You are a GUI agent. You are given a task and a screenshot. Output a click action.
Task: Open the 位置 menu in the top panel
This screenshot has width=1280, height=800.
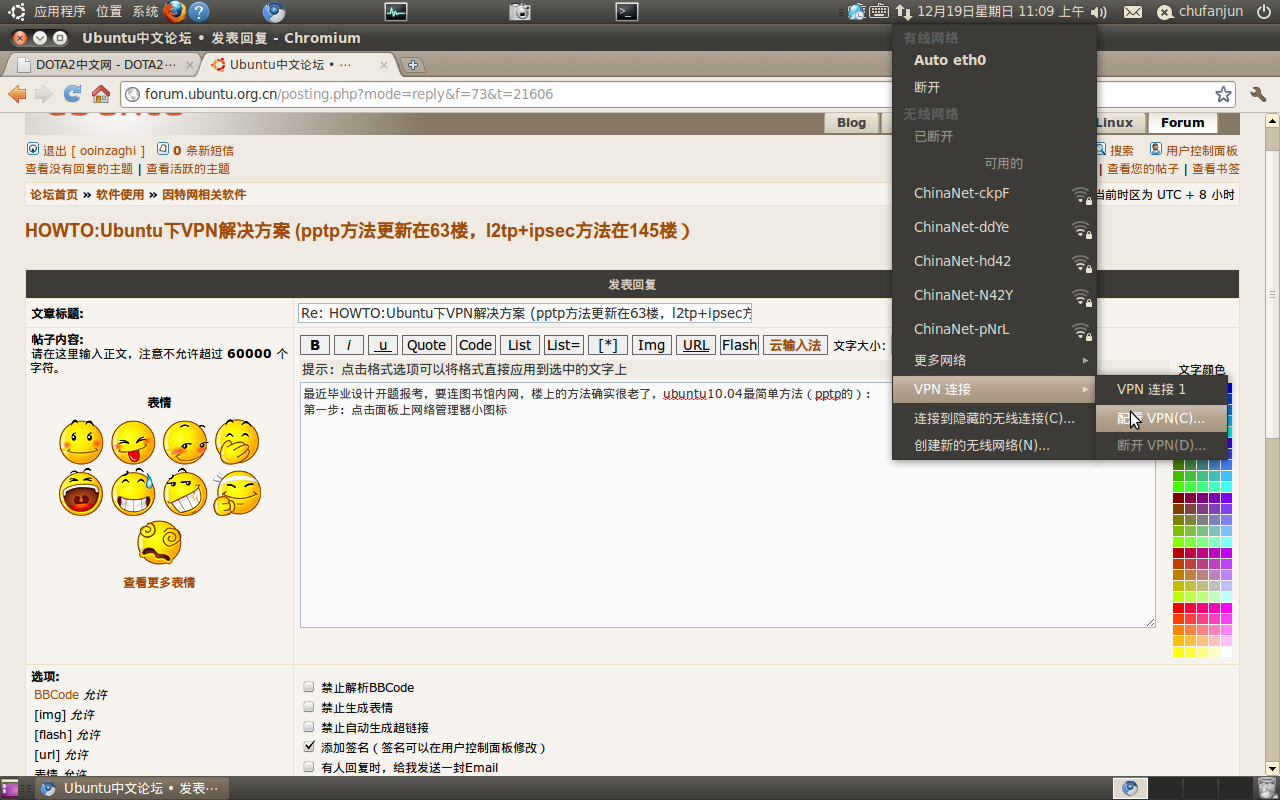click(109, 12)
